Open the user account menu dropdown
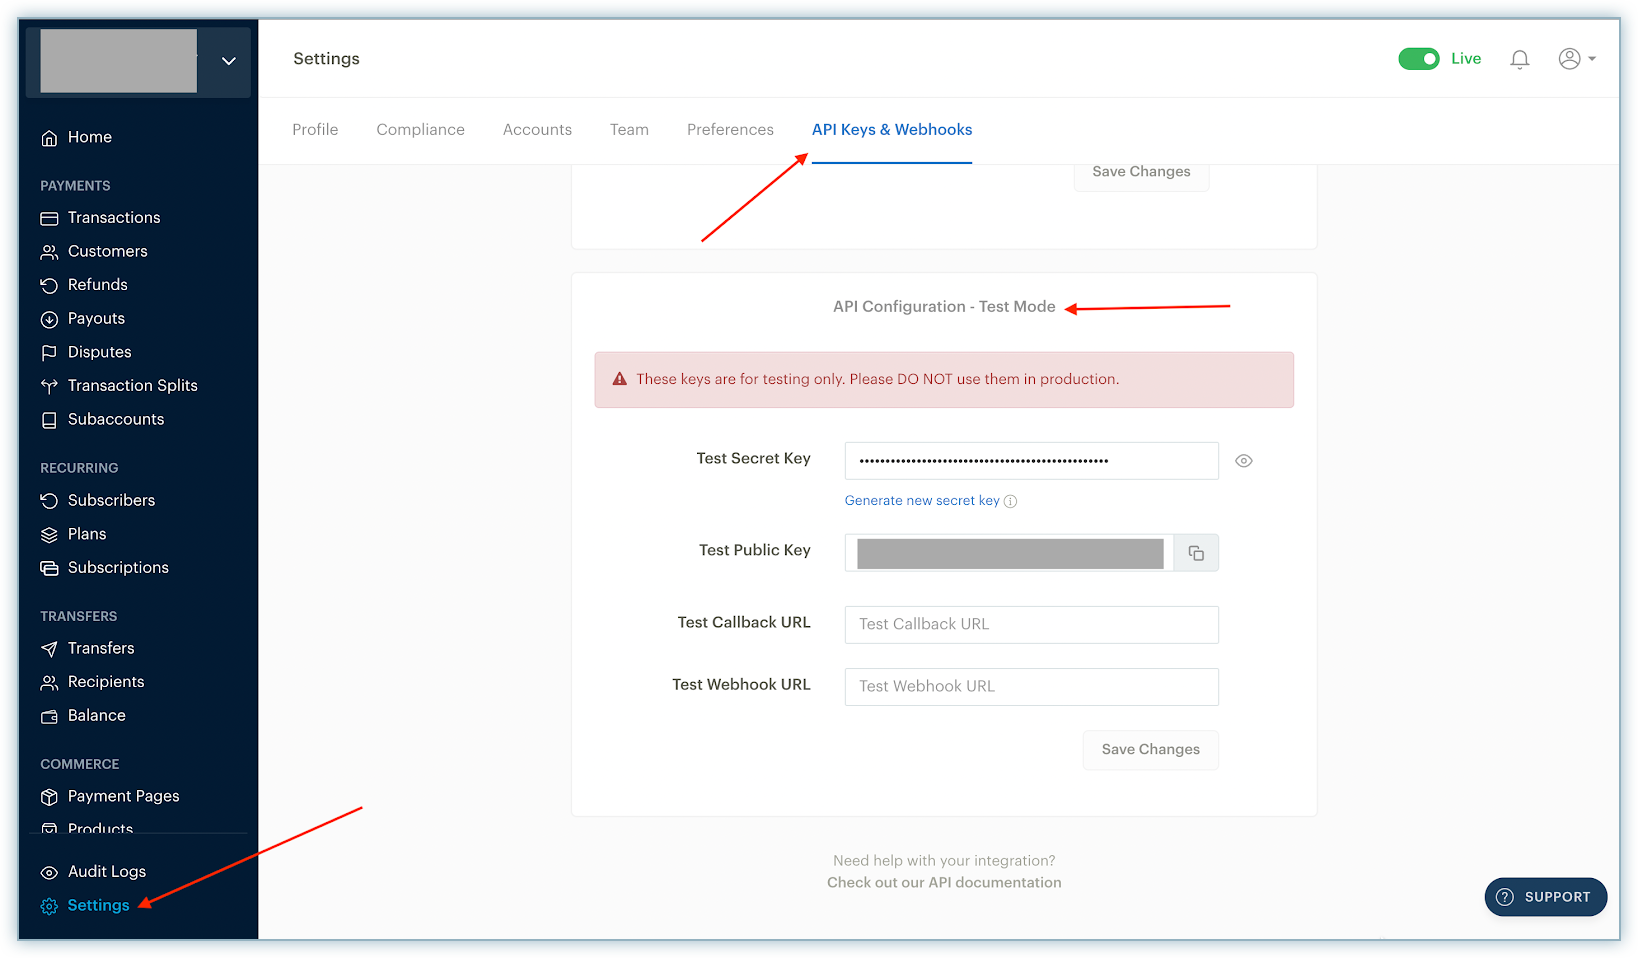 click(x=1576, y=59)
